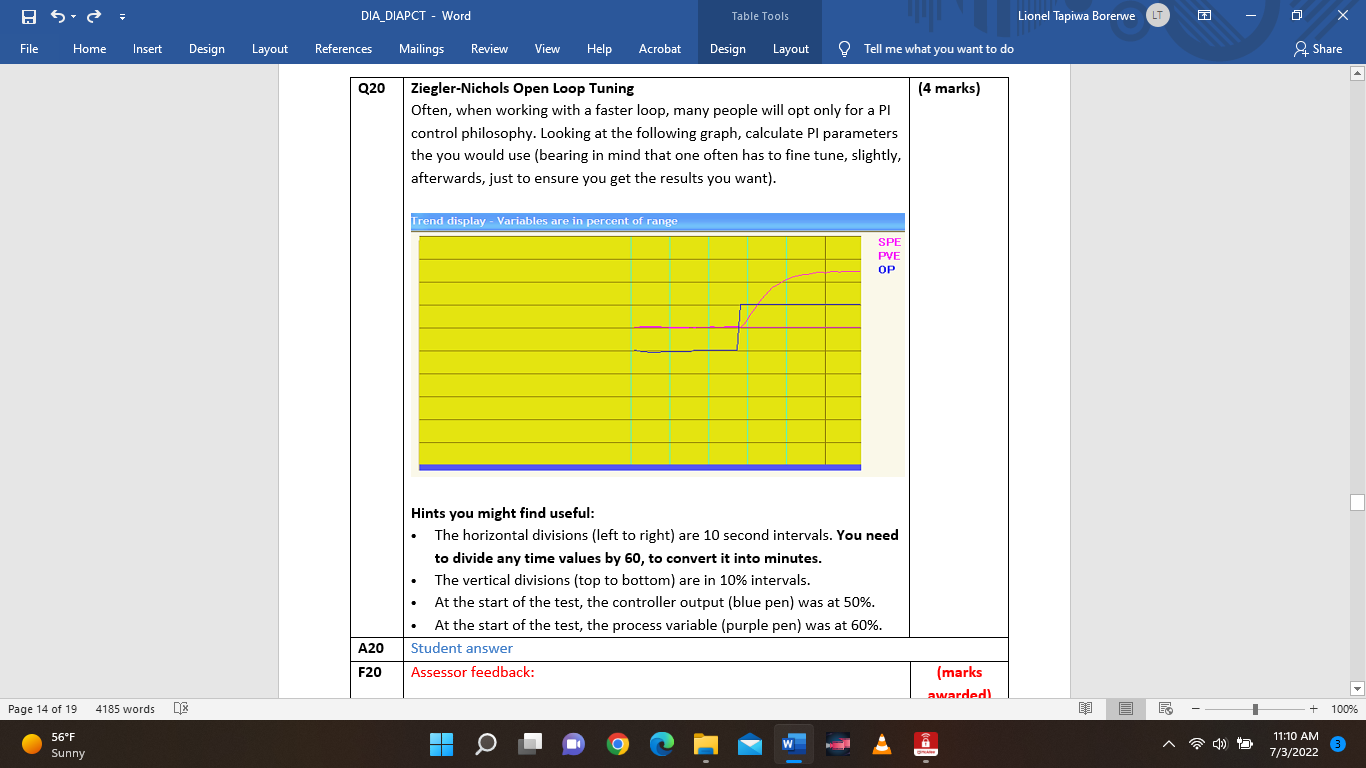Zoom in with the plus button
The image size is (1366, 768).
click(x=1313, y=709)
